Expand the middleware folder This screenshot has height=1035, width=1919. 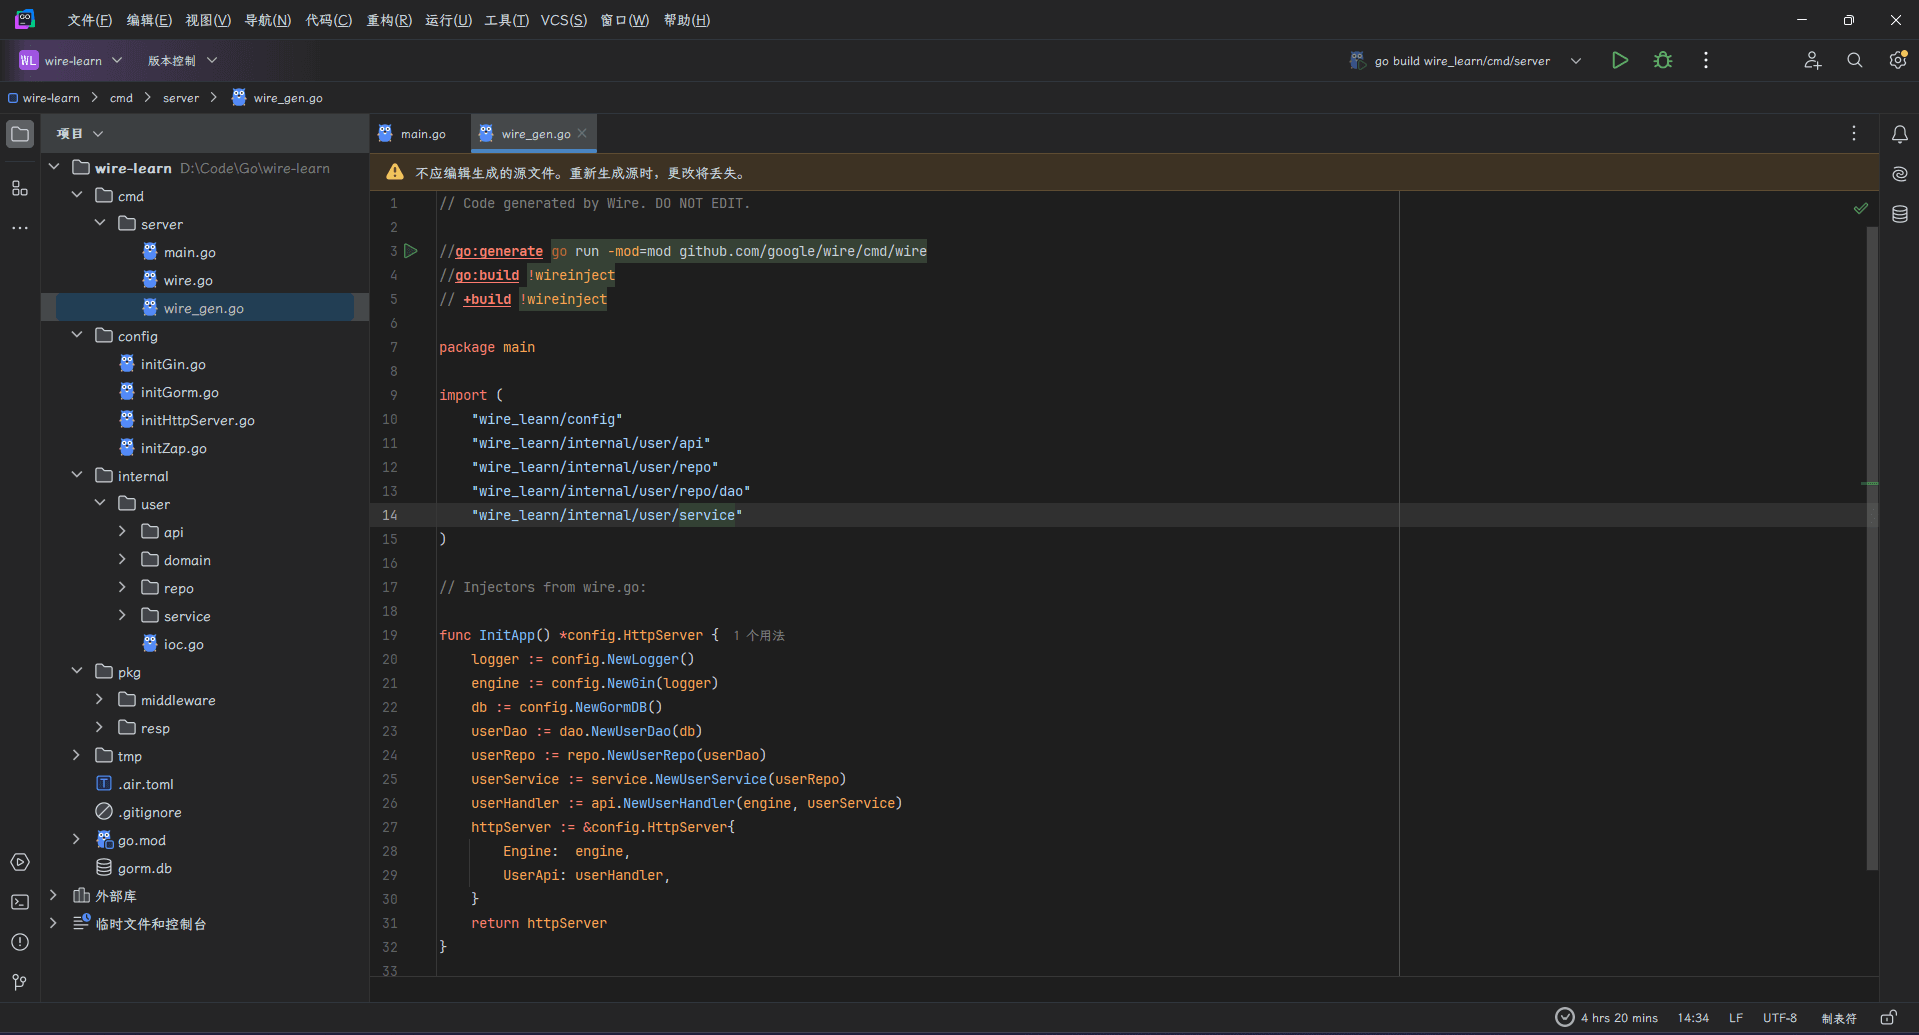[x=99, y=699]
